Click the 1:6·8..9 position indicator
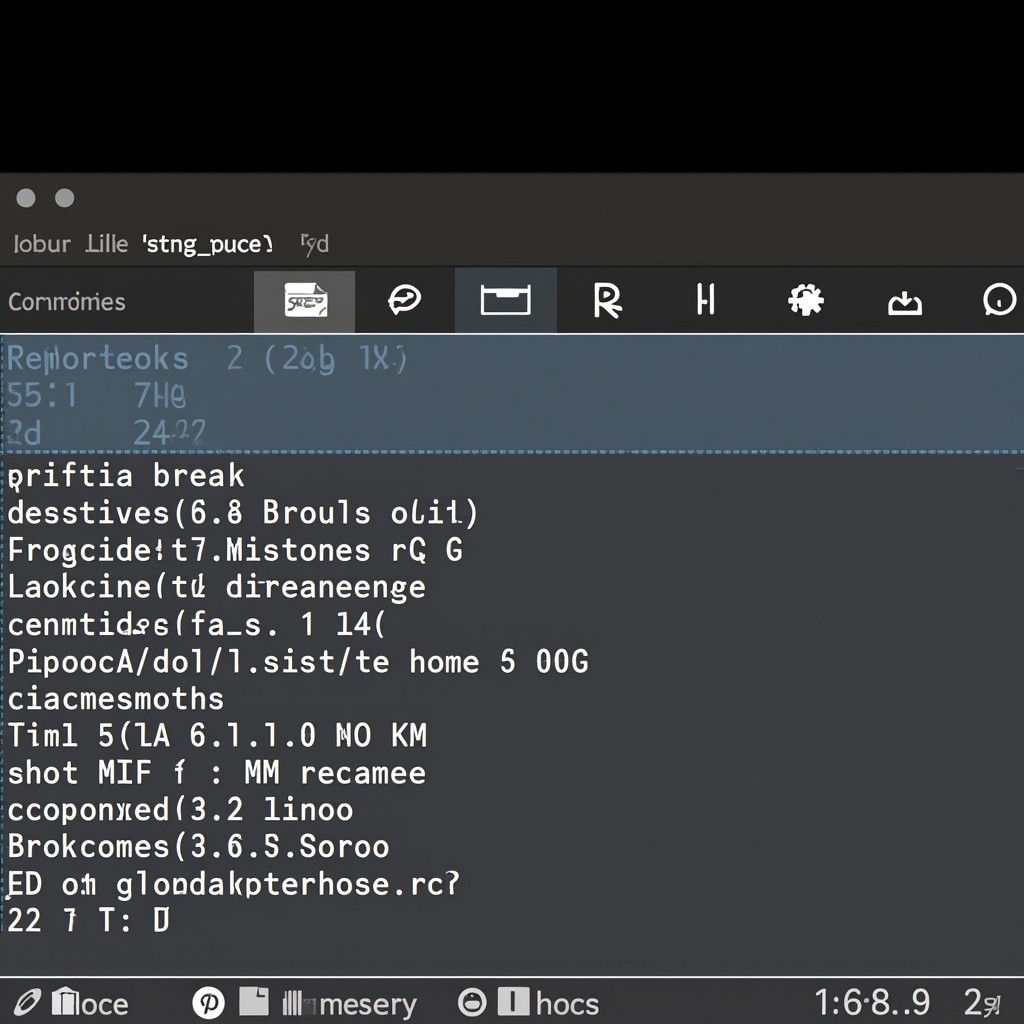Image resolution: width=1024 pixels, height=1024 pixels. coord(872,1002)
